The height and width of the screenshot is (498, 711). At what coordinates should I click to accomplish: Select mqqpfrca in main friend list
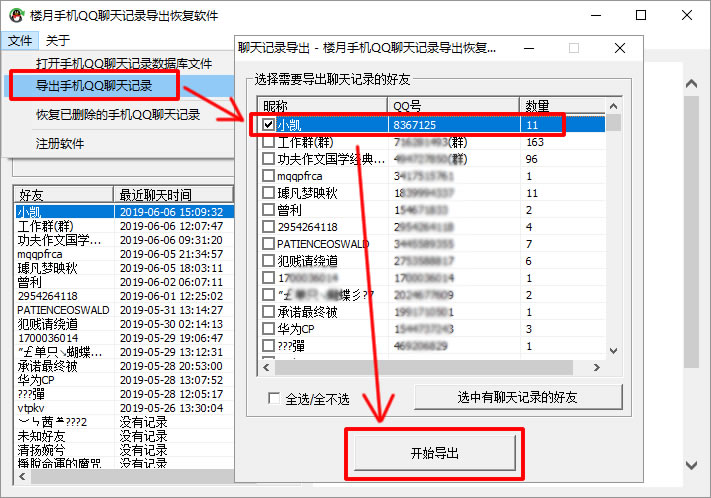click(x=40, y=254)
